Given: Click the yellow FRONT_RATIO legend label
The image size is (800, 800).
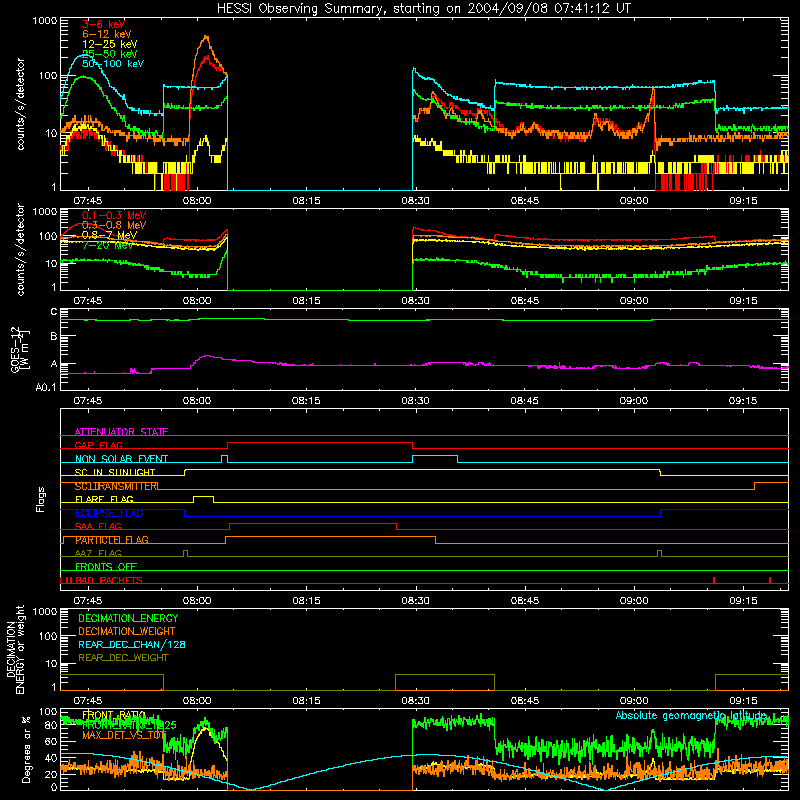Looking at the screenshot, I should pos(114,715).
